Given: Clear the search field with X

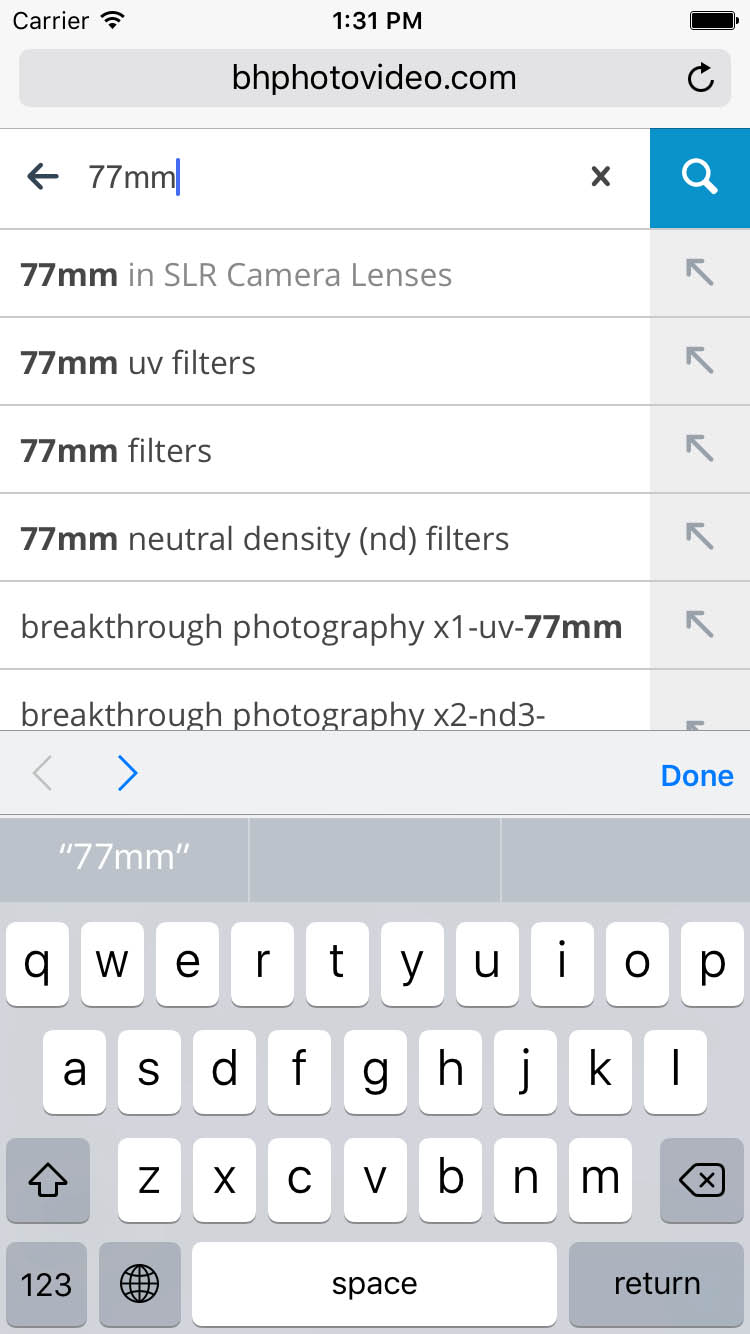Looking at the screenshot, I should pos(600,177).
